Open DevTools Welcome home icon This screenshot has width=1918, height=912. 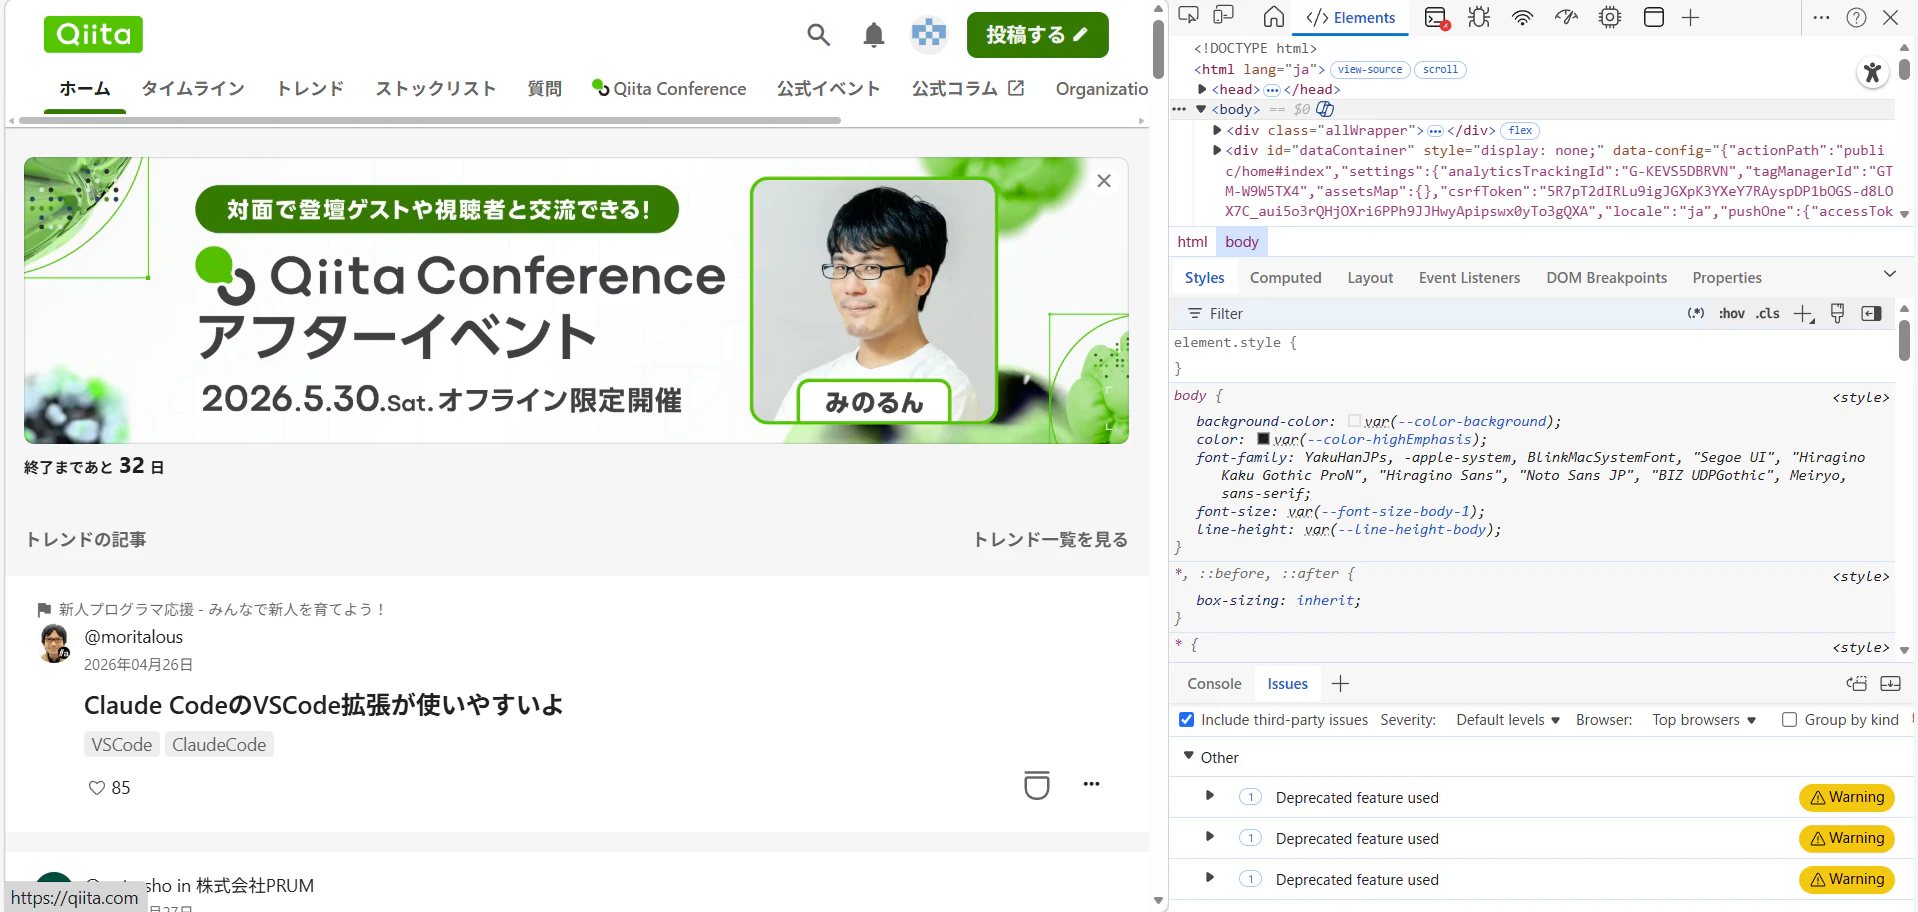[x=1274, y=17]
